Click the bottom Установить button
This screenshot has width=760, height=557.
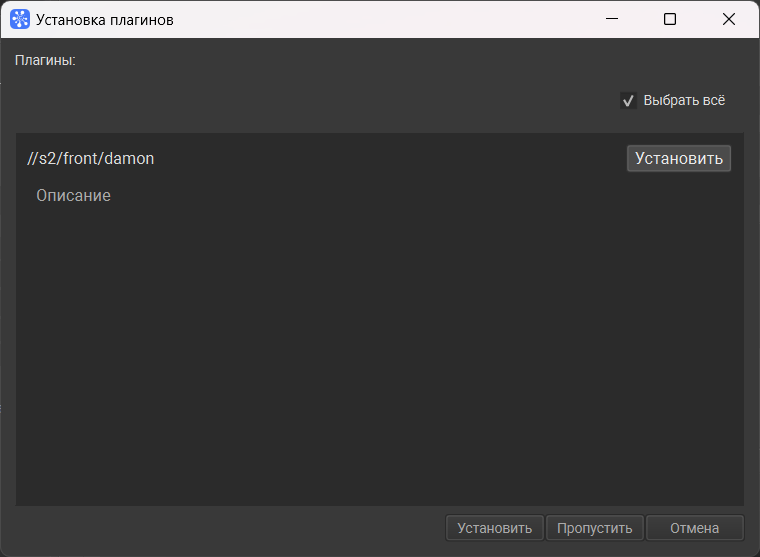[494, 528]
